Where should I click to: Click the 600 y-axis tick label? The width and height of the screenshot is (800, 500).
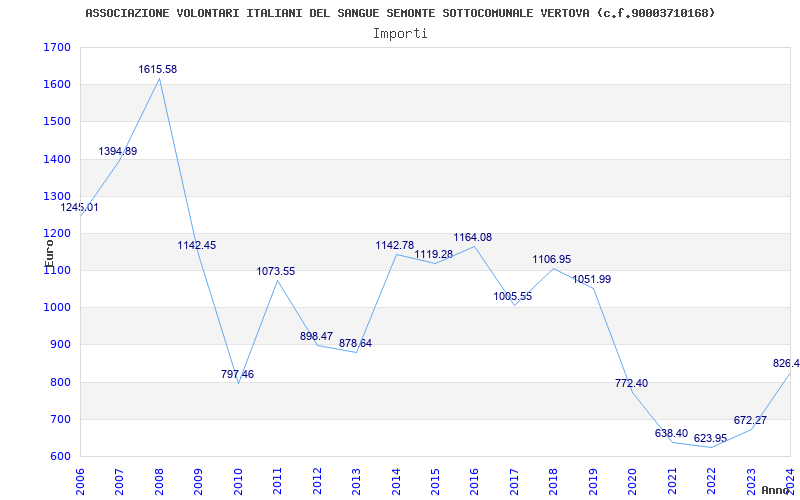[x=60, y=457]
